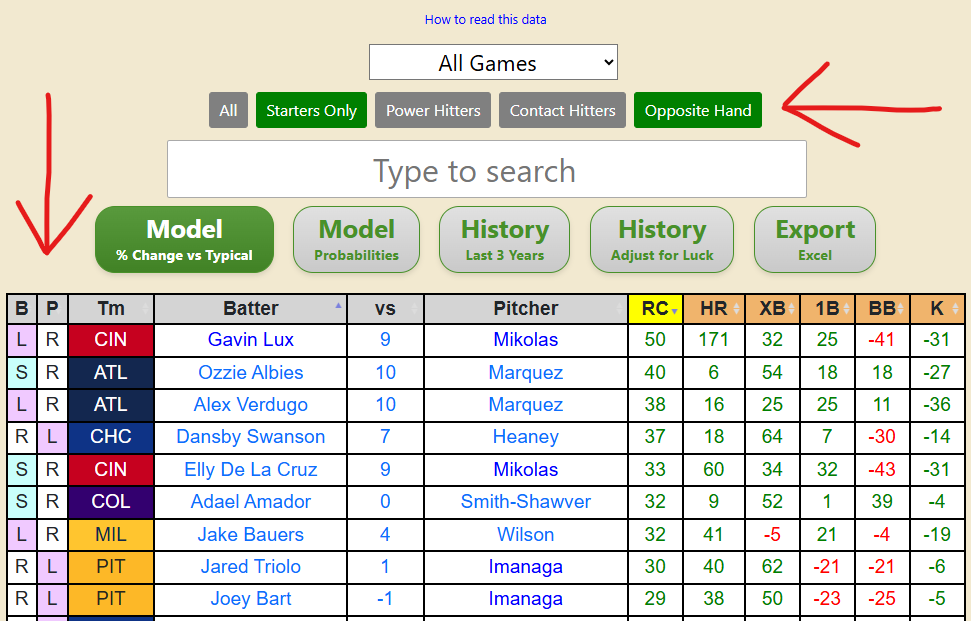Open the How to read this data link

point(486,20)
